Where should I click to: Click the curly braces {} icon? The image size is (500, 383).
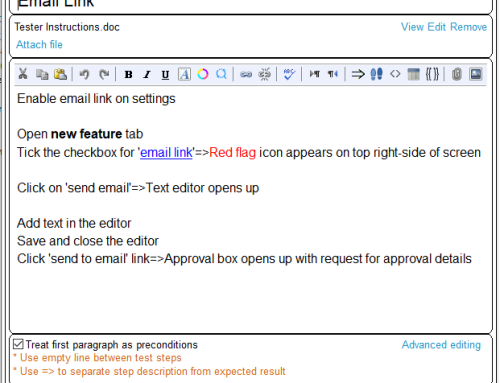432,74
